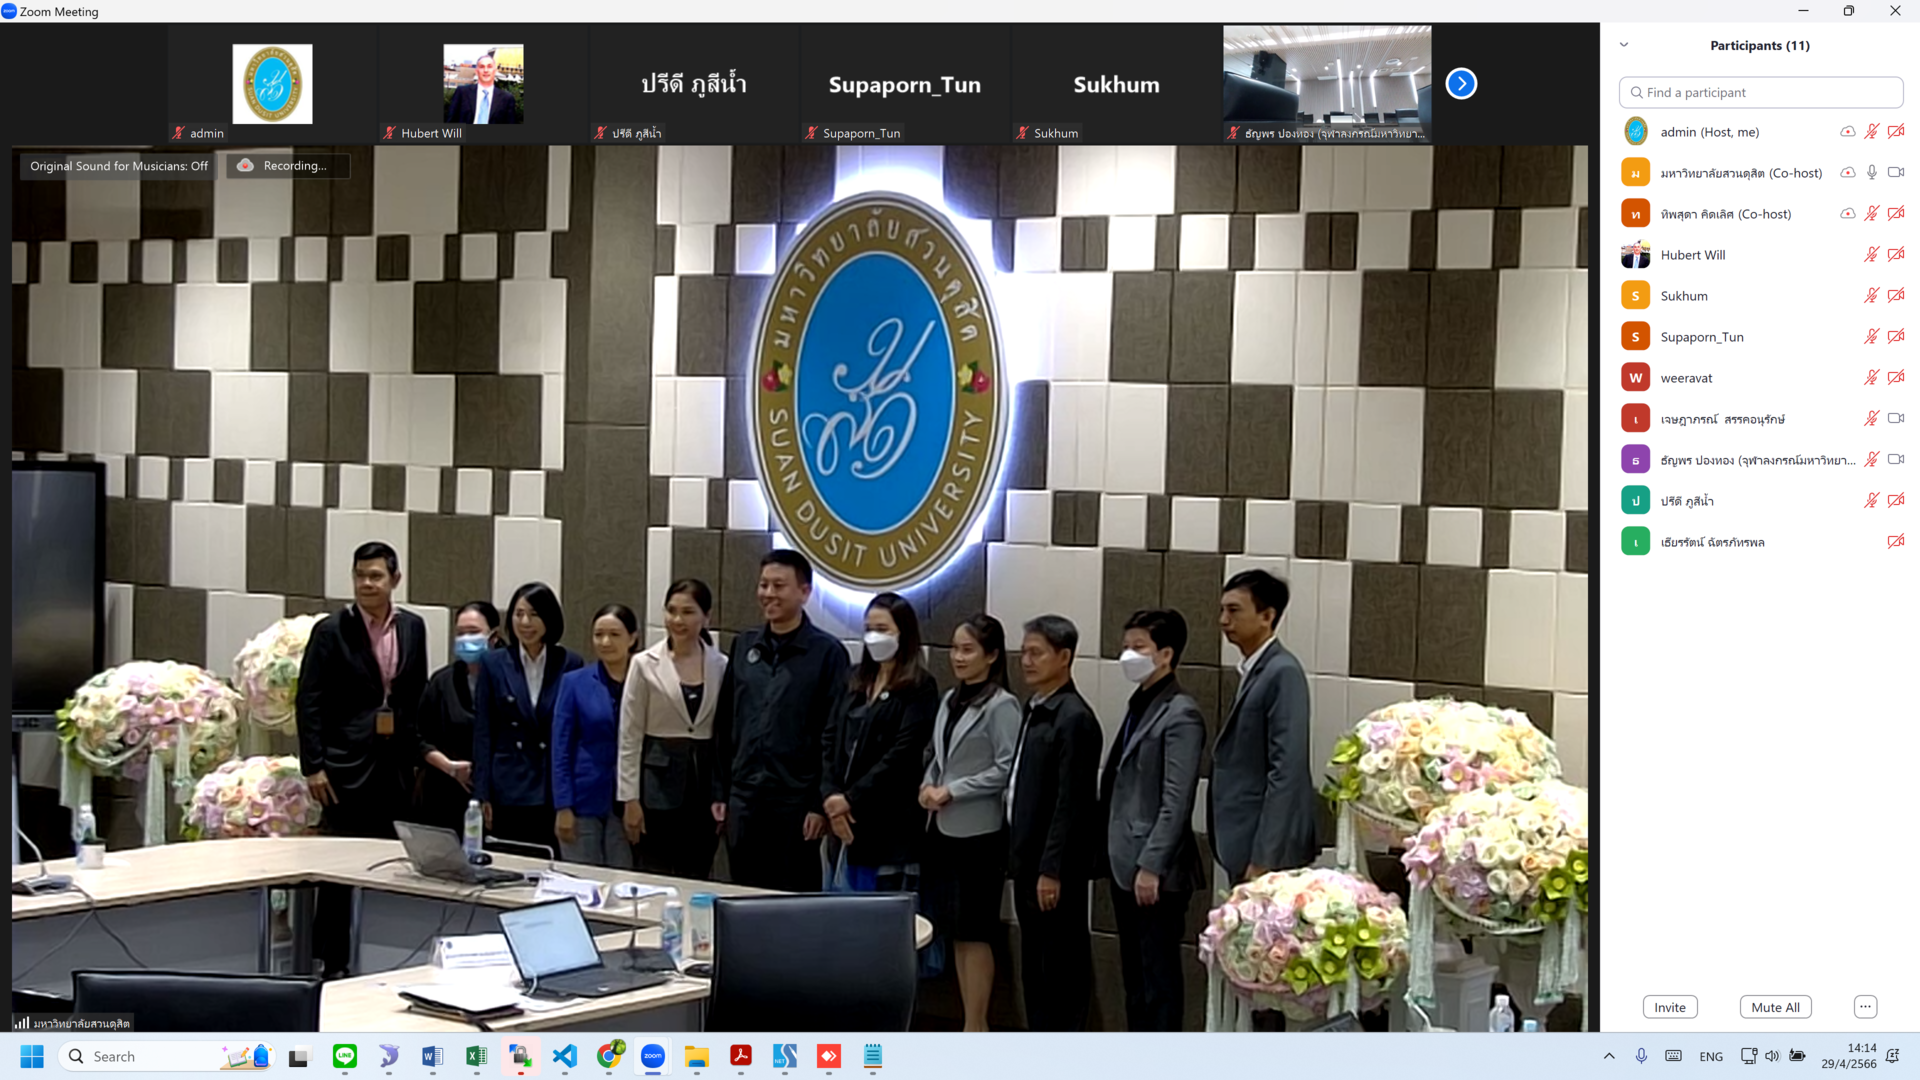Click Hubert Will avatar in participants list
The width and height of the screenshot is (1920, 1080).
click(x=1635, y=255)
